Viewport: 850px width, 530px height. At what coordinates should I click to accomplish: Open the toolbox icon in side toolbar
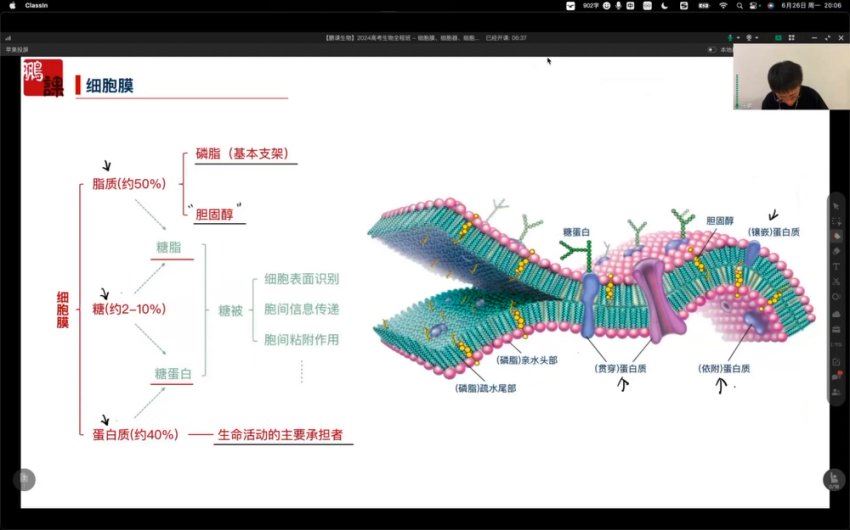click(x=836, y=329)
